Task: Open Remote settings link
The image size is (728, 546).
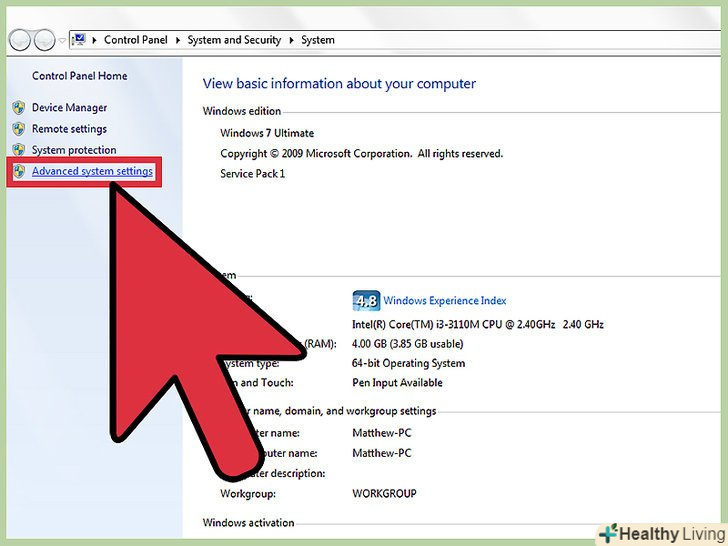Action: (69, 129)
